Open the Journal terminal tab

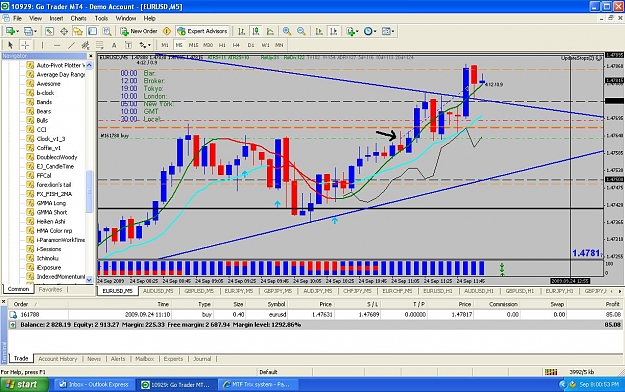pyautogui.click(x=202, y=359)
